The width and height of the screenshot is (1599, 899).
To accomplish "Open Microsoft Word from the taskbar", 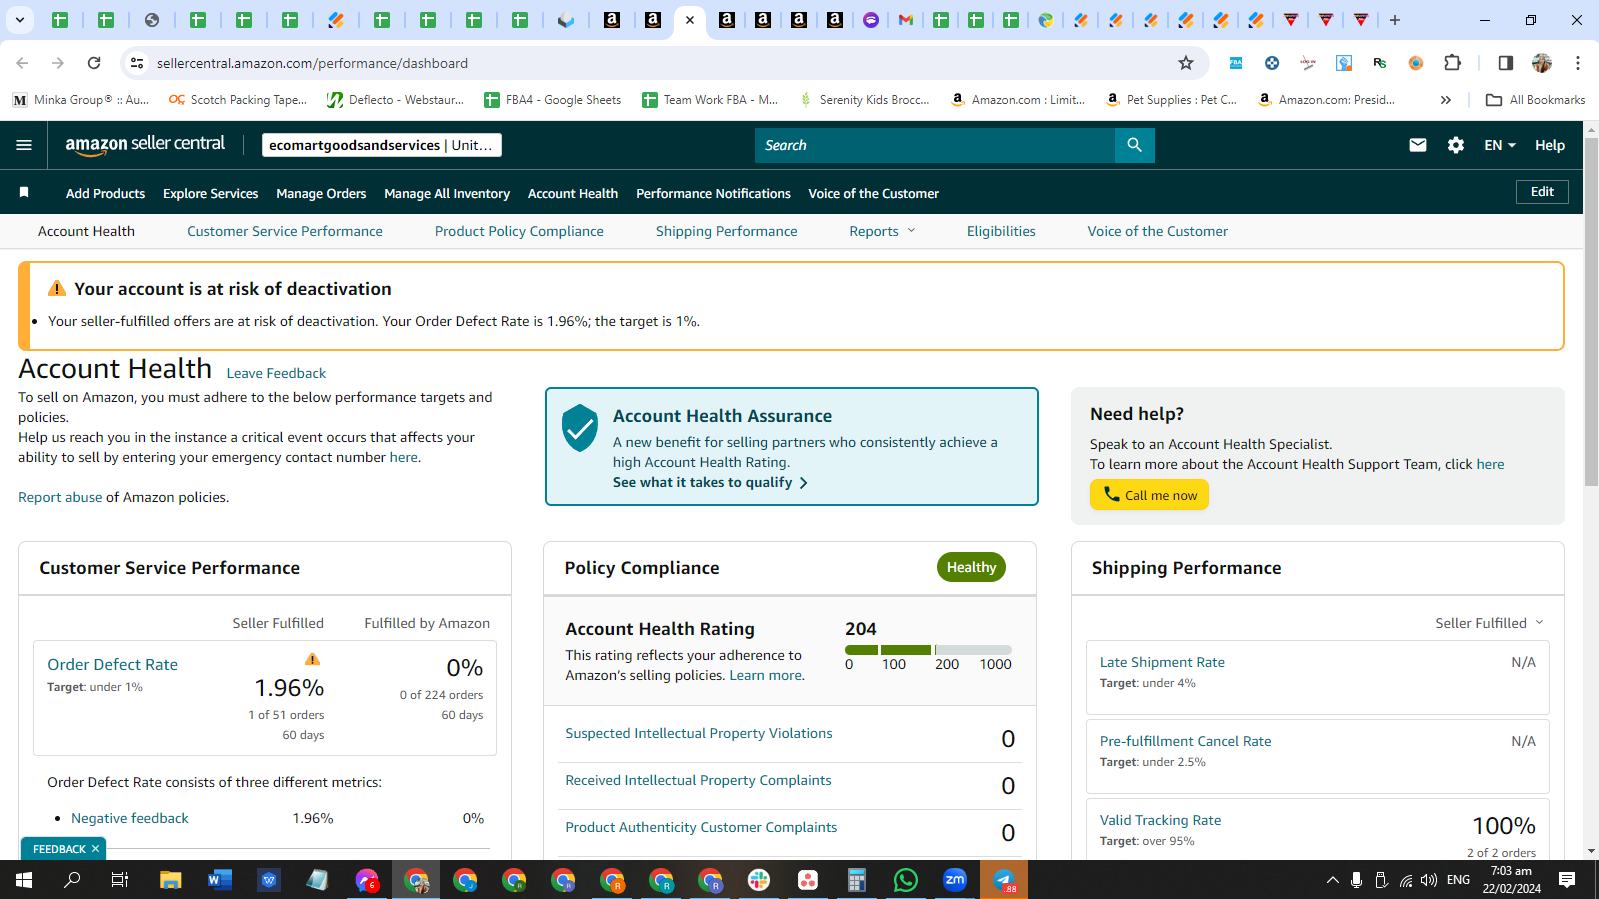I will pos(219,880).
